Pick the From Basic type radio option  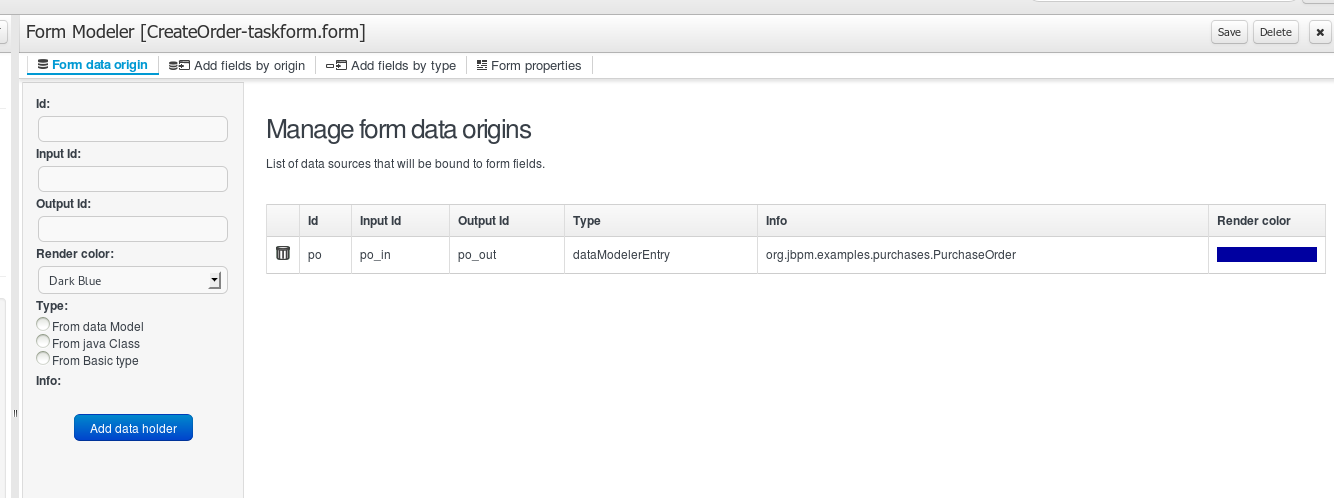point(43,359)
